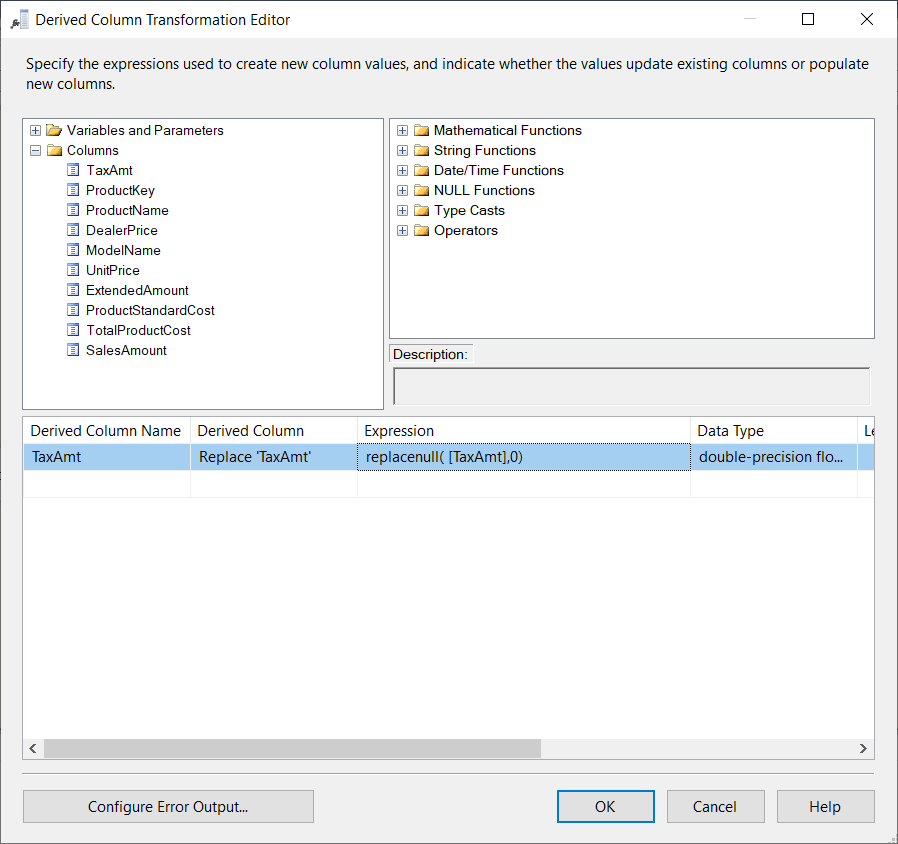Click the ExtendedAmount column icon
This screenshot has width=898, height=844.
(73, 290)
